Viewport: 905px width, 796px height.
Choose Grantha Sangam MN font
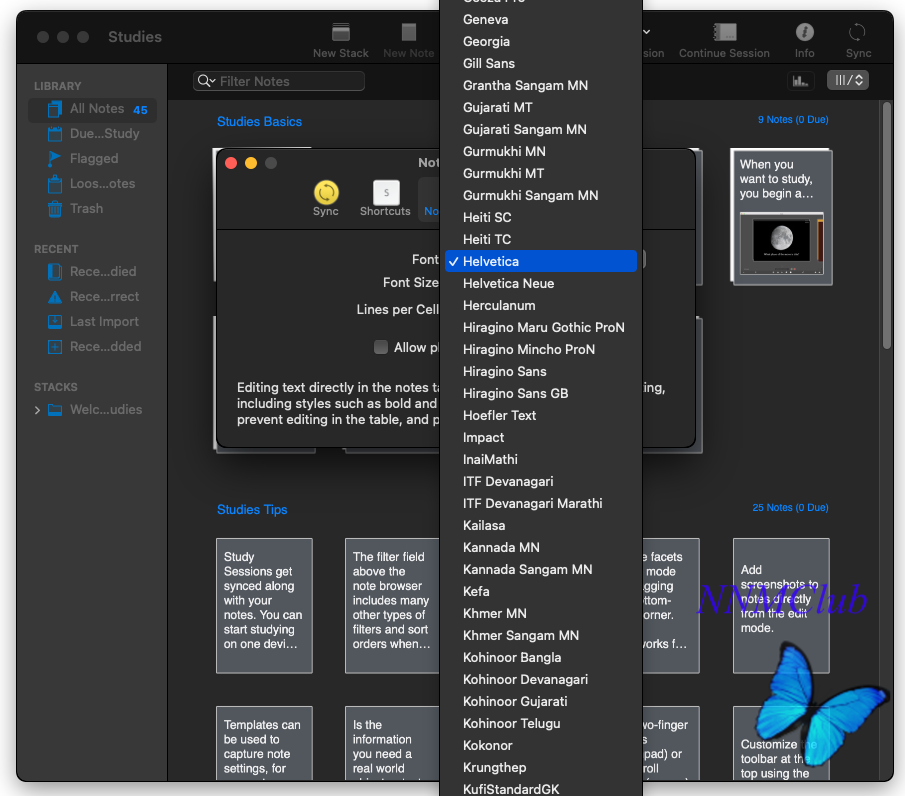pyautogui.click(x=541, y=85)
